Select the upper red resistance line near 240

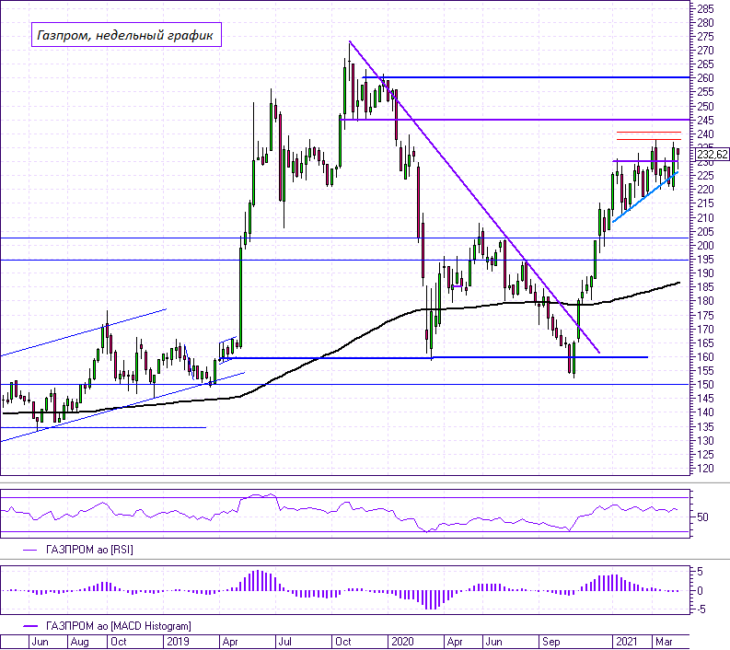click(x=649, y=132)
